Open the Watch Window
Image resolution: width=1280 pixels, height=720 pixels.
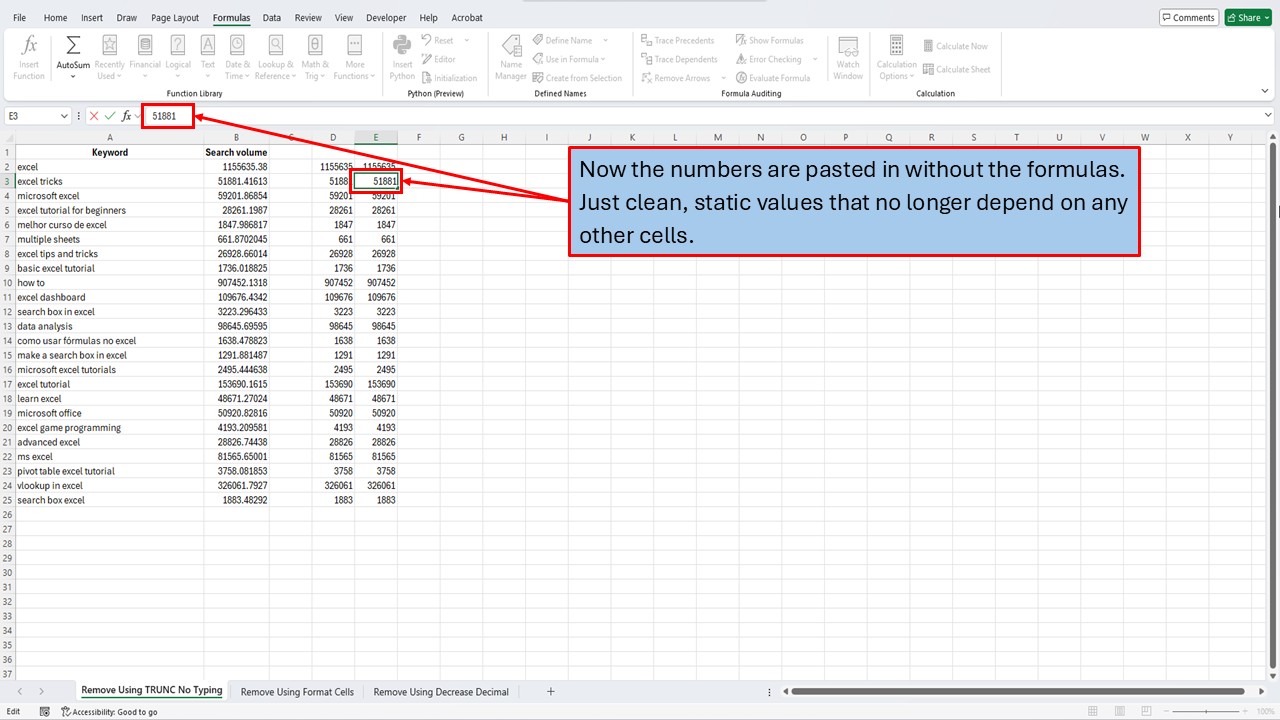pyautogui.click(x=847, y=57)
